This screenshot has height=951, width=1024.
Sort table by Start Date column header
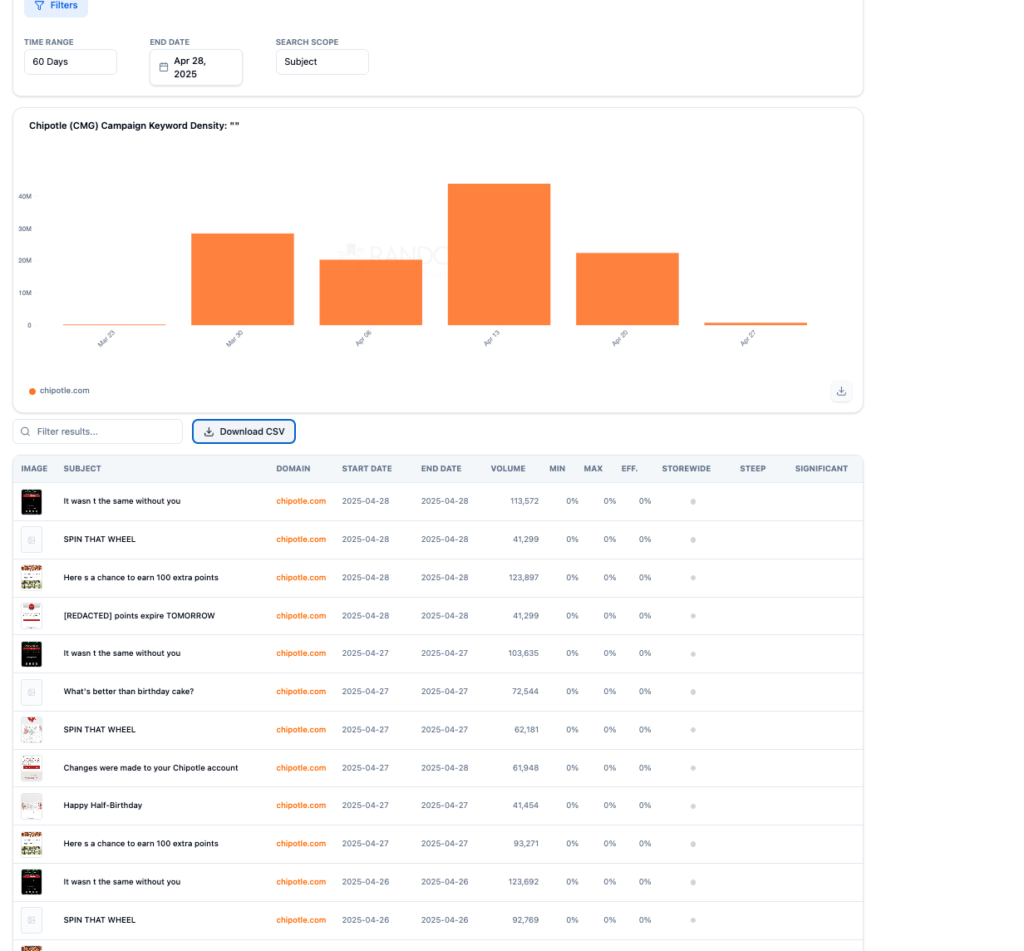(366, 468)
